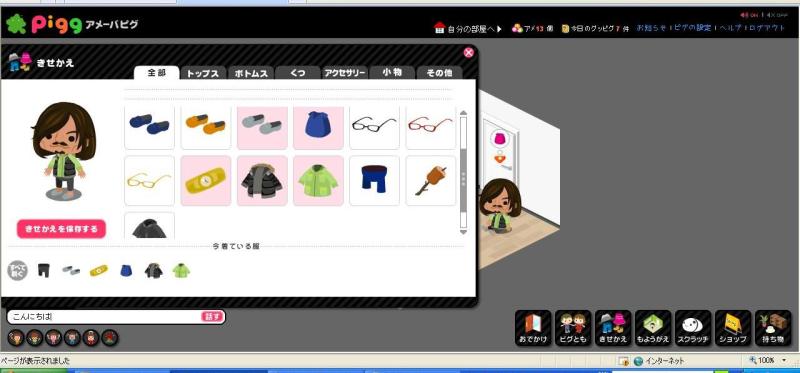
Task: Select the partially visible dark hooded jacket item
Action: [x=149, y=226]
